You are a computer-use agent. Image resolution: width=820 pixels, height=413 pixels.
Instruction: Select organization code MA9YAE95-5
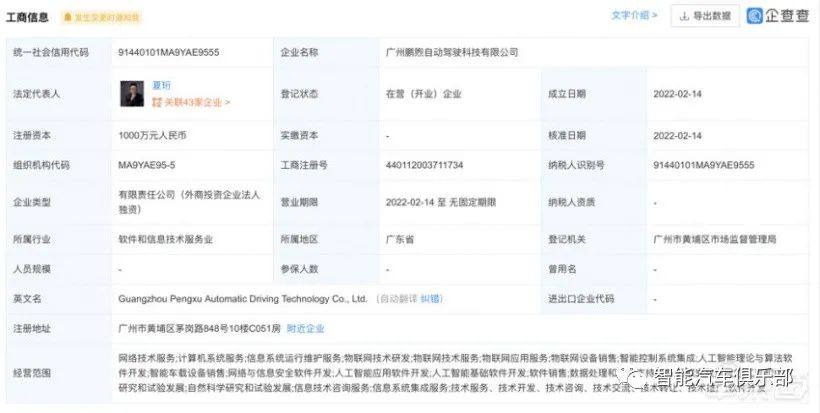click(147, 165)
